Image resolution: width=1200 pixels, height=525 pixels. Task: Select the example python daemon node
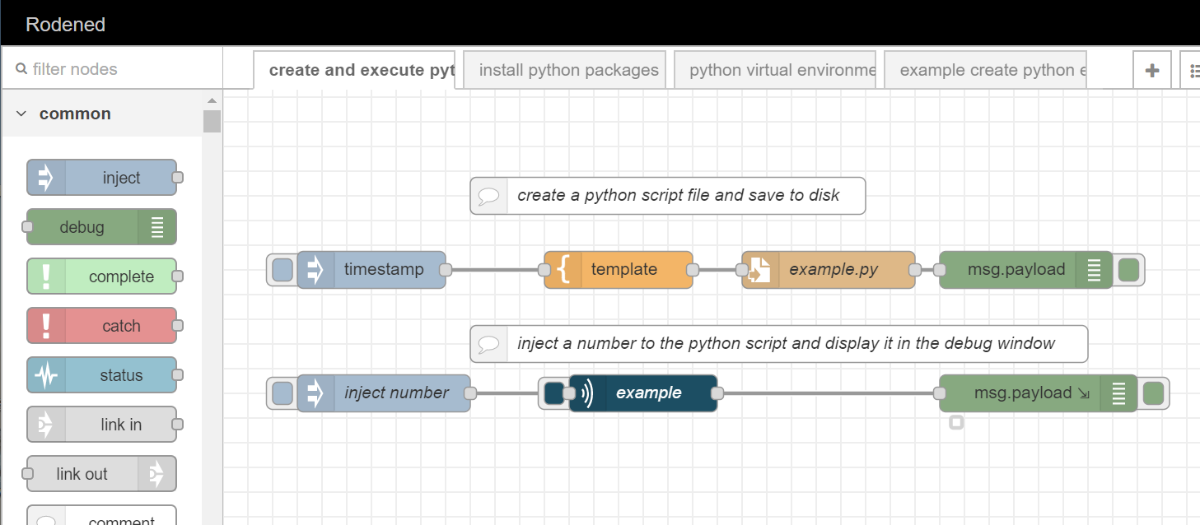click(642, 393)
